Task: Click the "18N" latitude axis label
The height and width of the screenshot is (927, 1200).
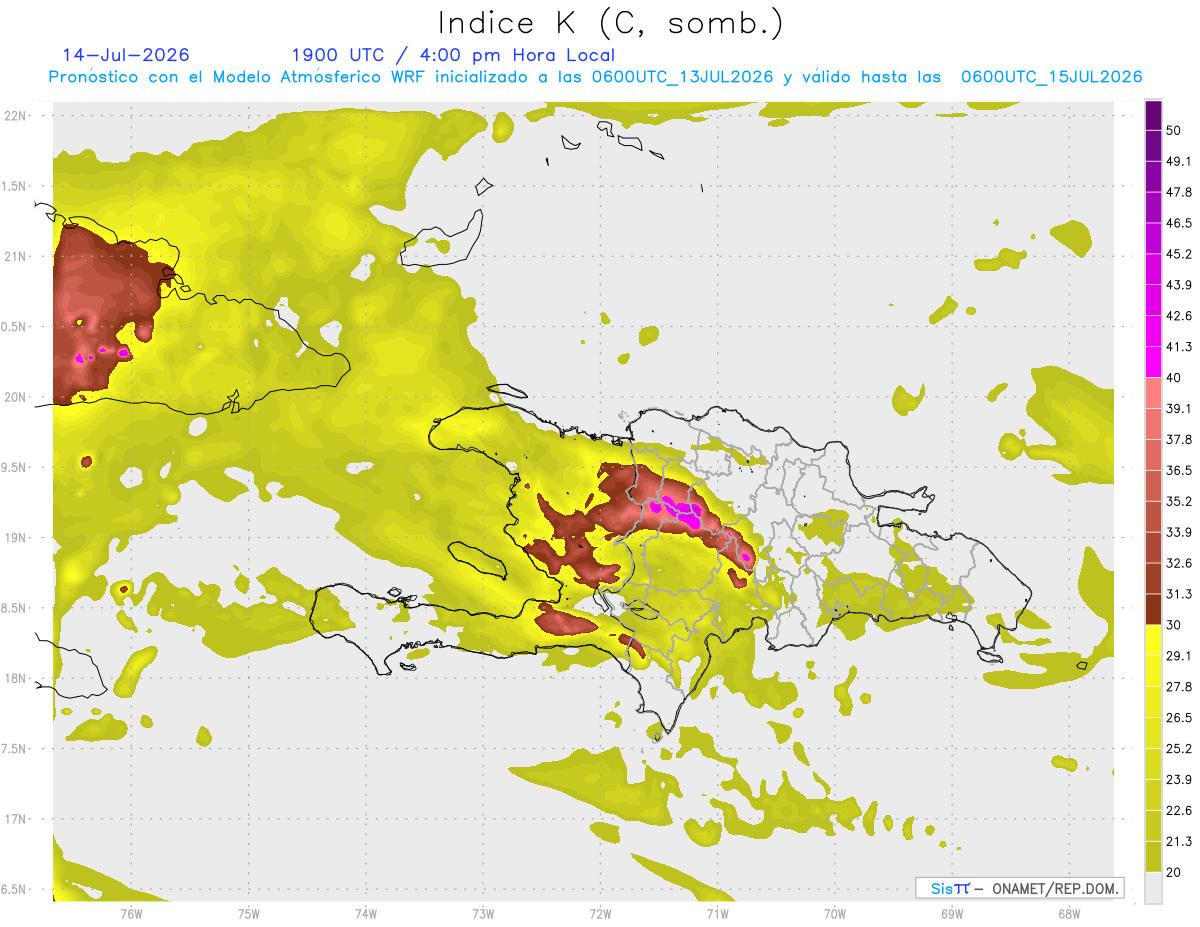Action: point(15,679)
